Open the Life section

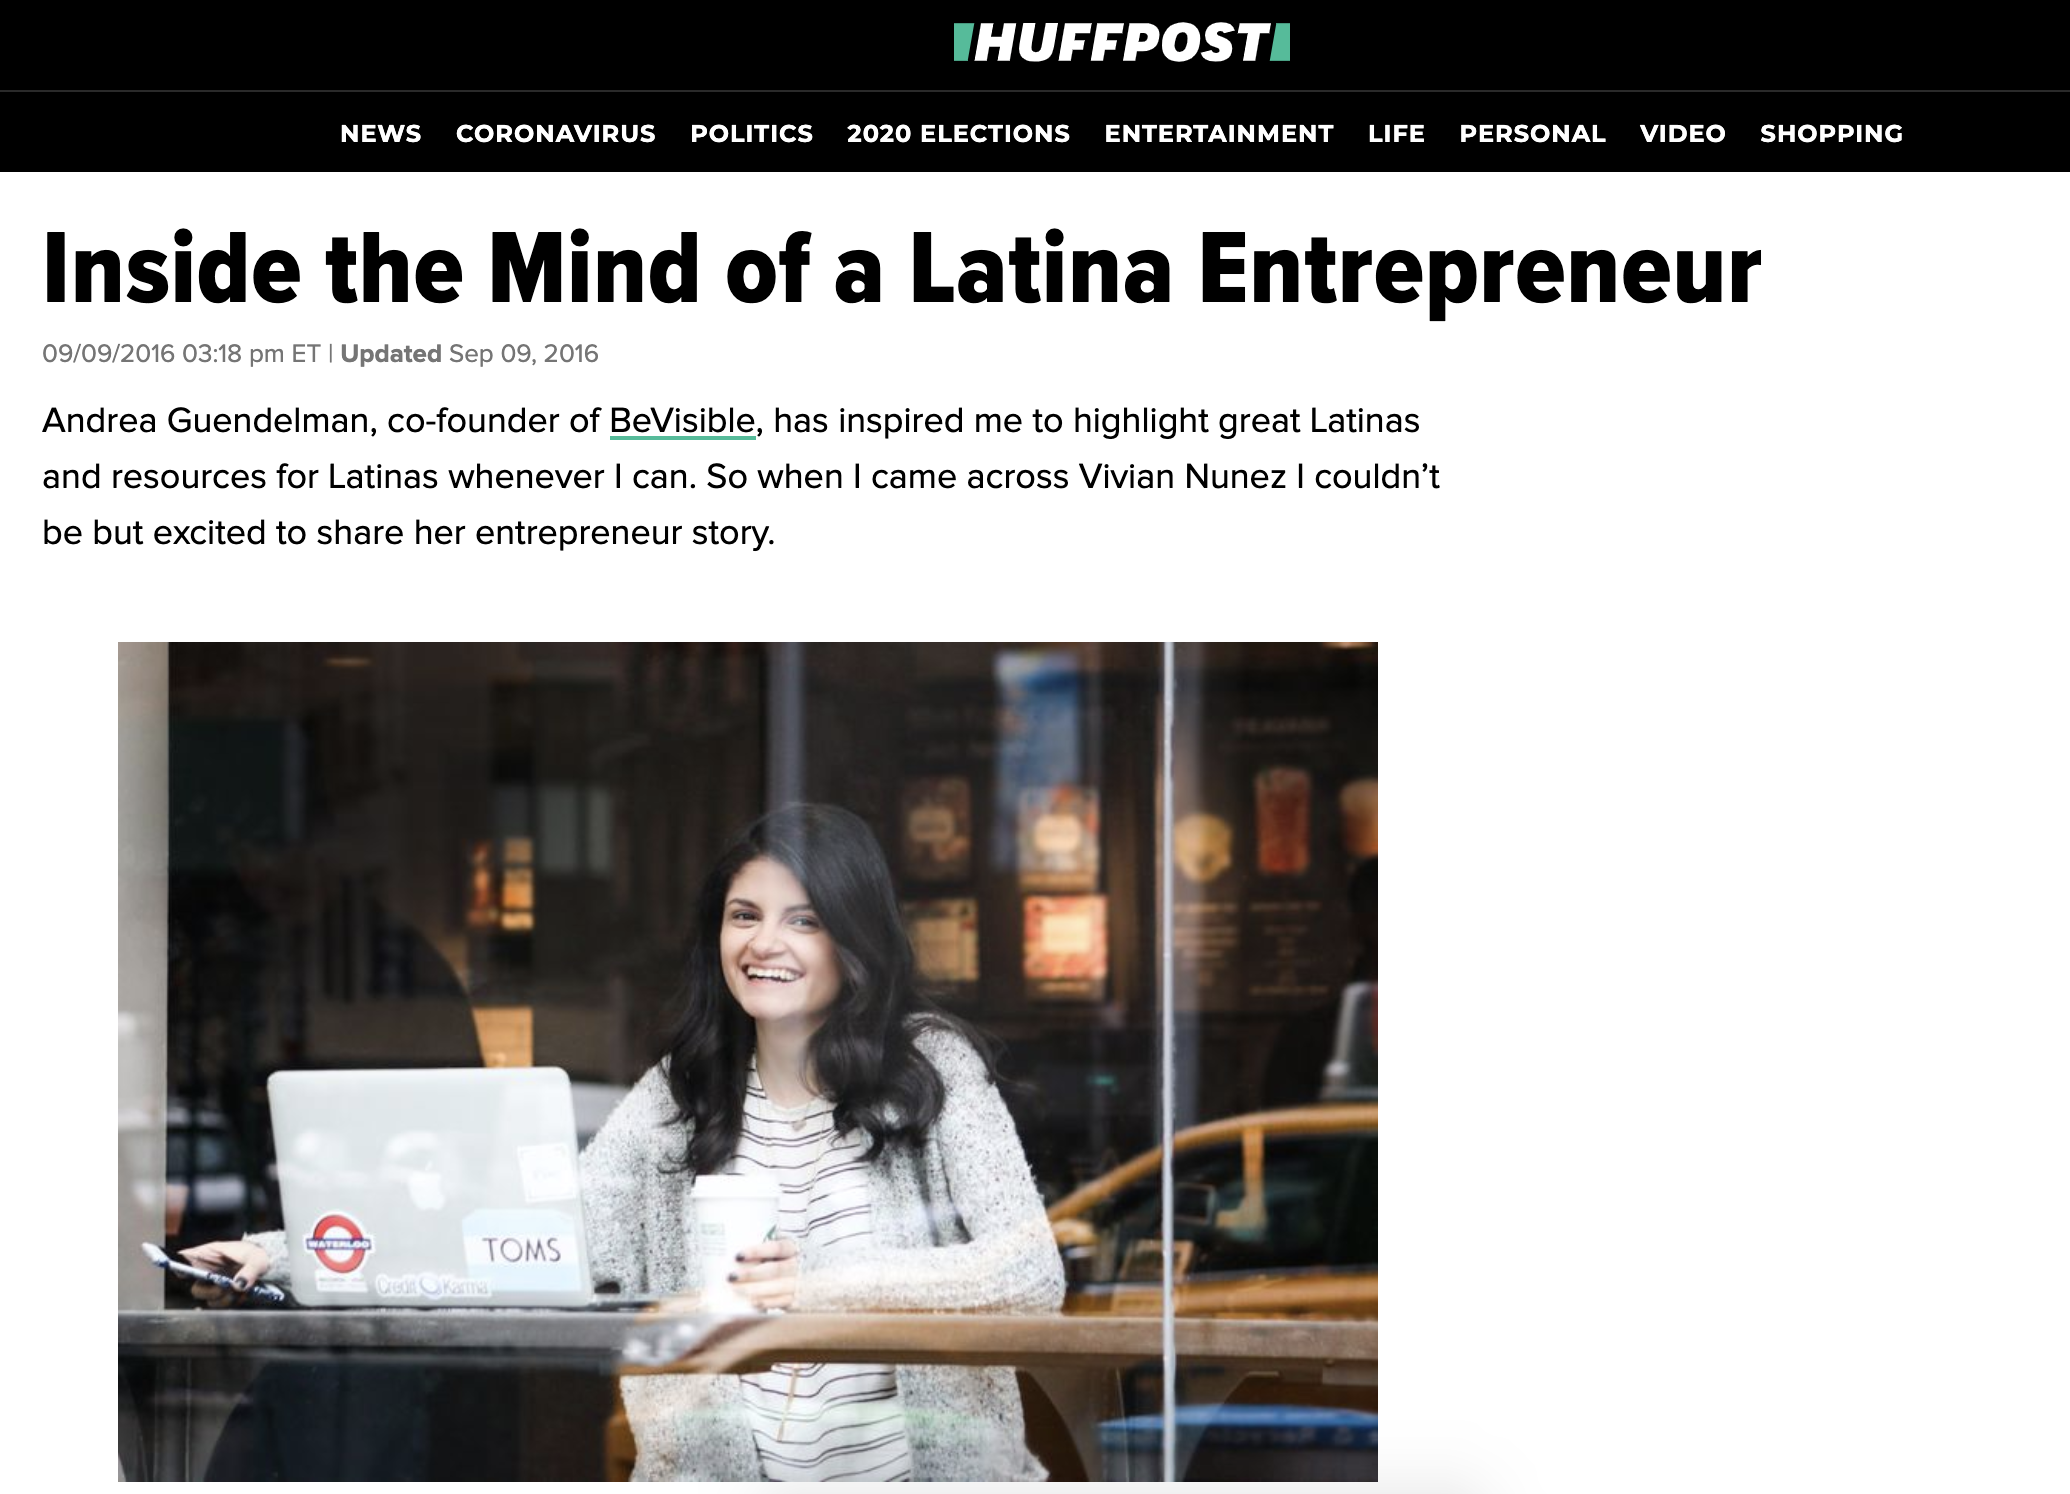[x=1396, y=134]
